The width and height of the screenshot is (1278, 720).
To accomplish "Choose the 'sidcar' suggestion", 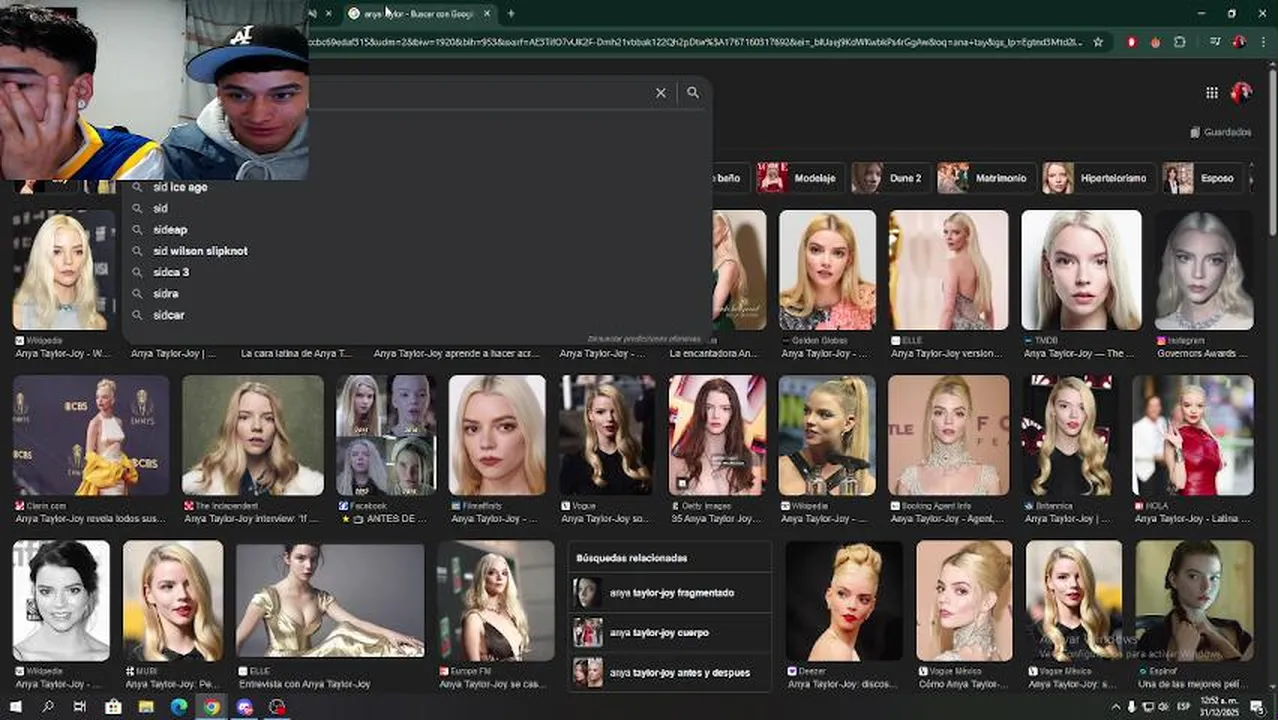I will pyautogui.click(x=417, y=315).
